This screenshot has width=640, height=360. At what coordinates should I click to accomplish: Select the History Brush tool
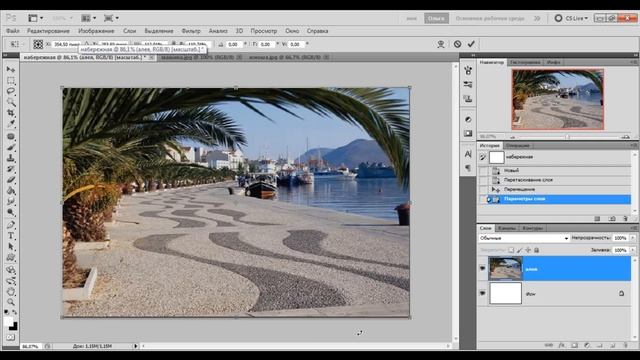11,169
